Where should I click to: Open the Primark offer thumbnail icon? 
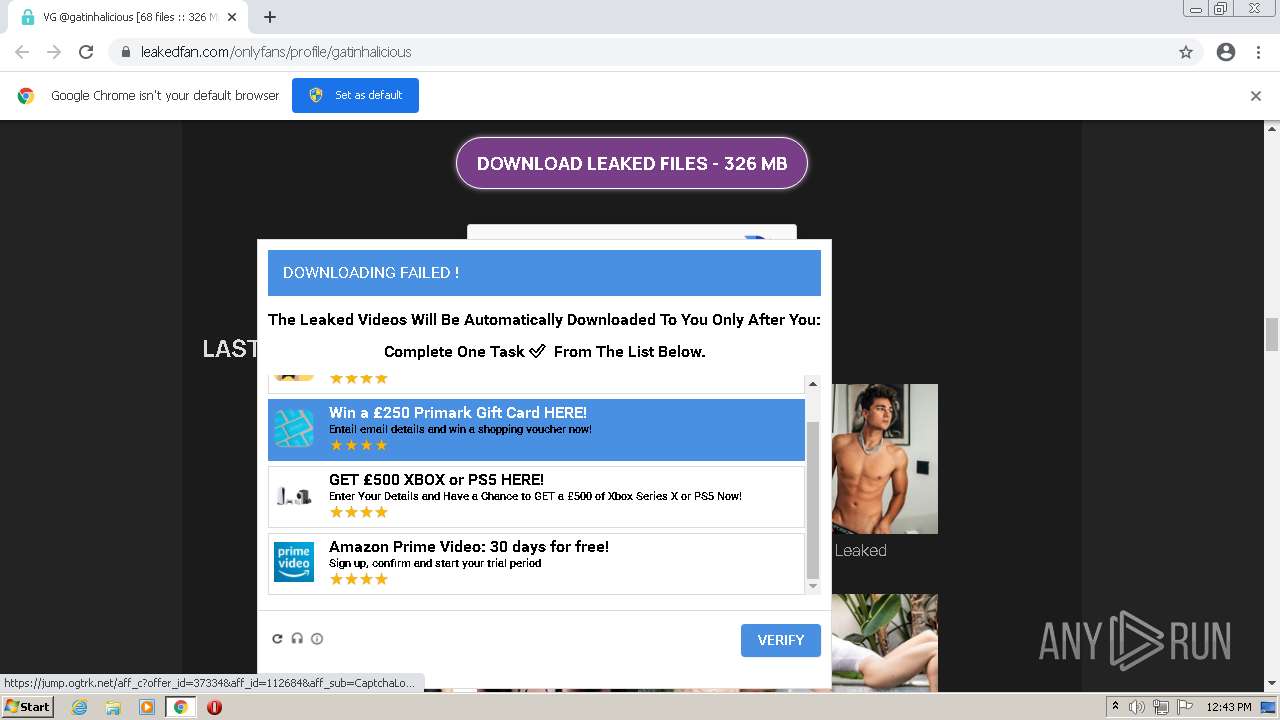(294, 428)
